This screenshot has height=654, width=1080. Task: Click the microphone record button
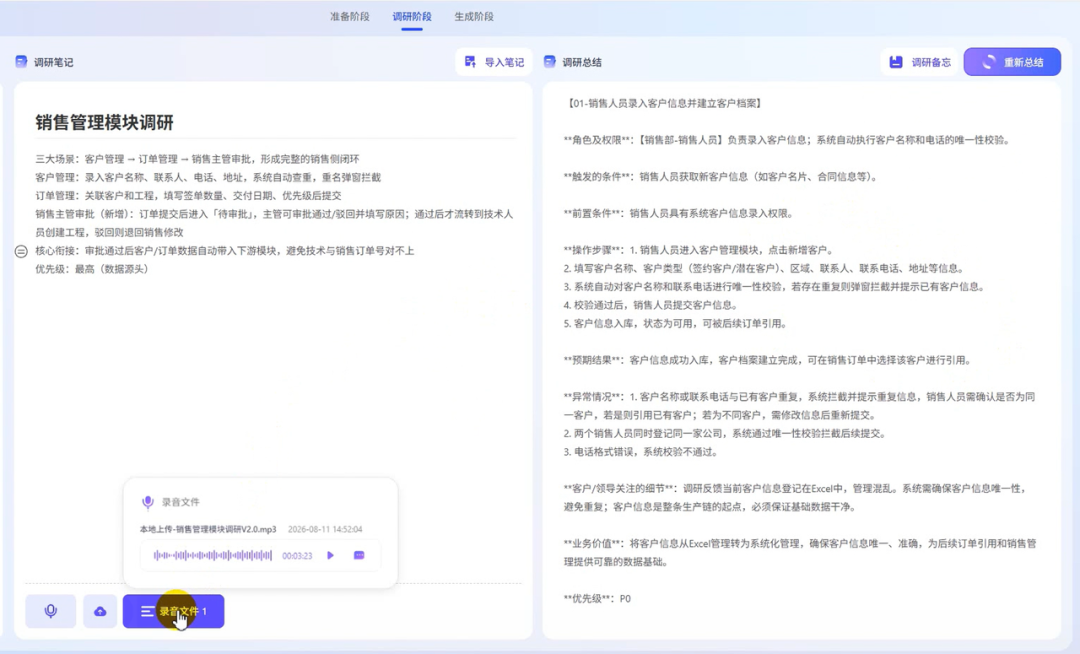pyautogui.click(x=51, y=611)
